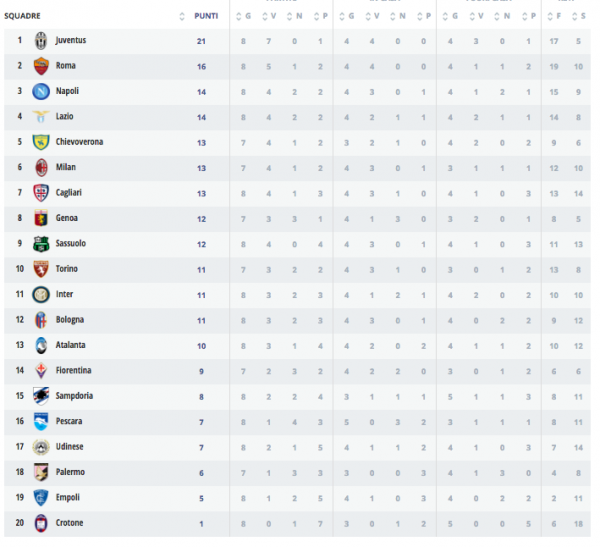Image resolution: width=600 pixels, height=547 pixels.
Task: Click the PUNTI column header
Action: [206, 15]
